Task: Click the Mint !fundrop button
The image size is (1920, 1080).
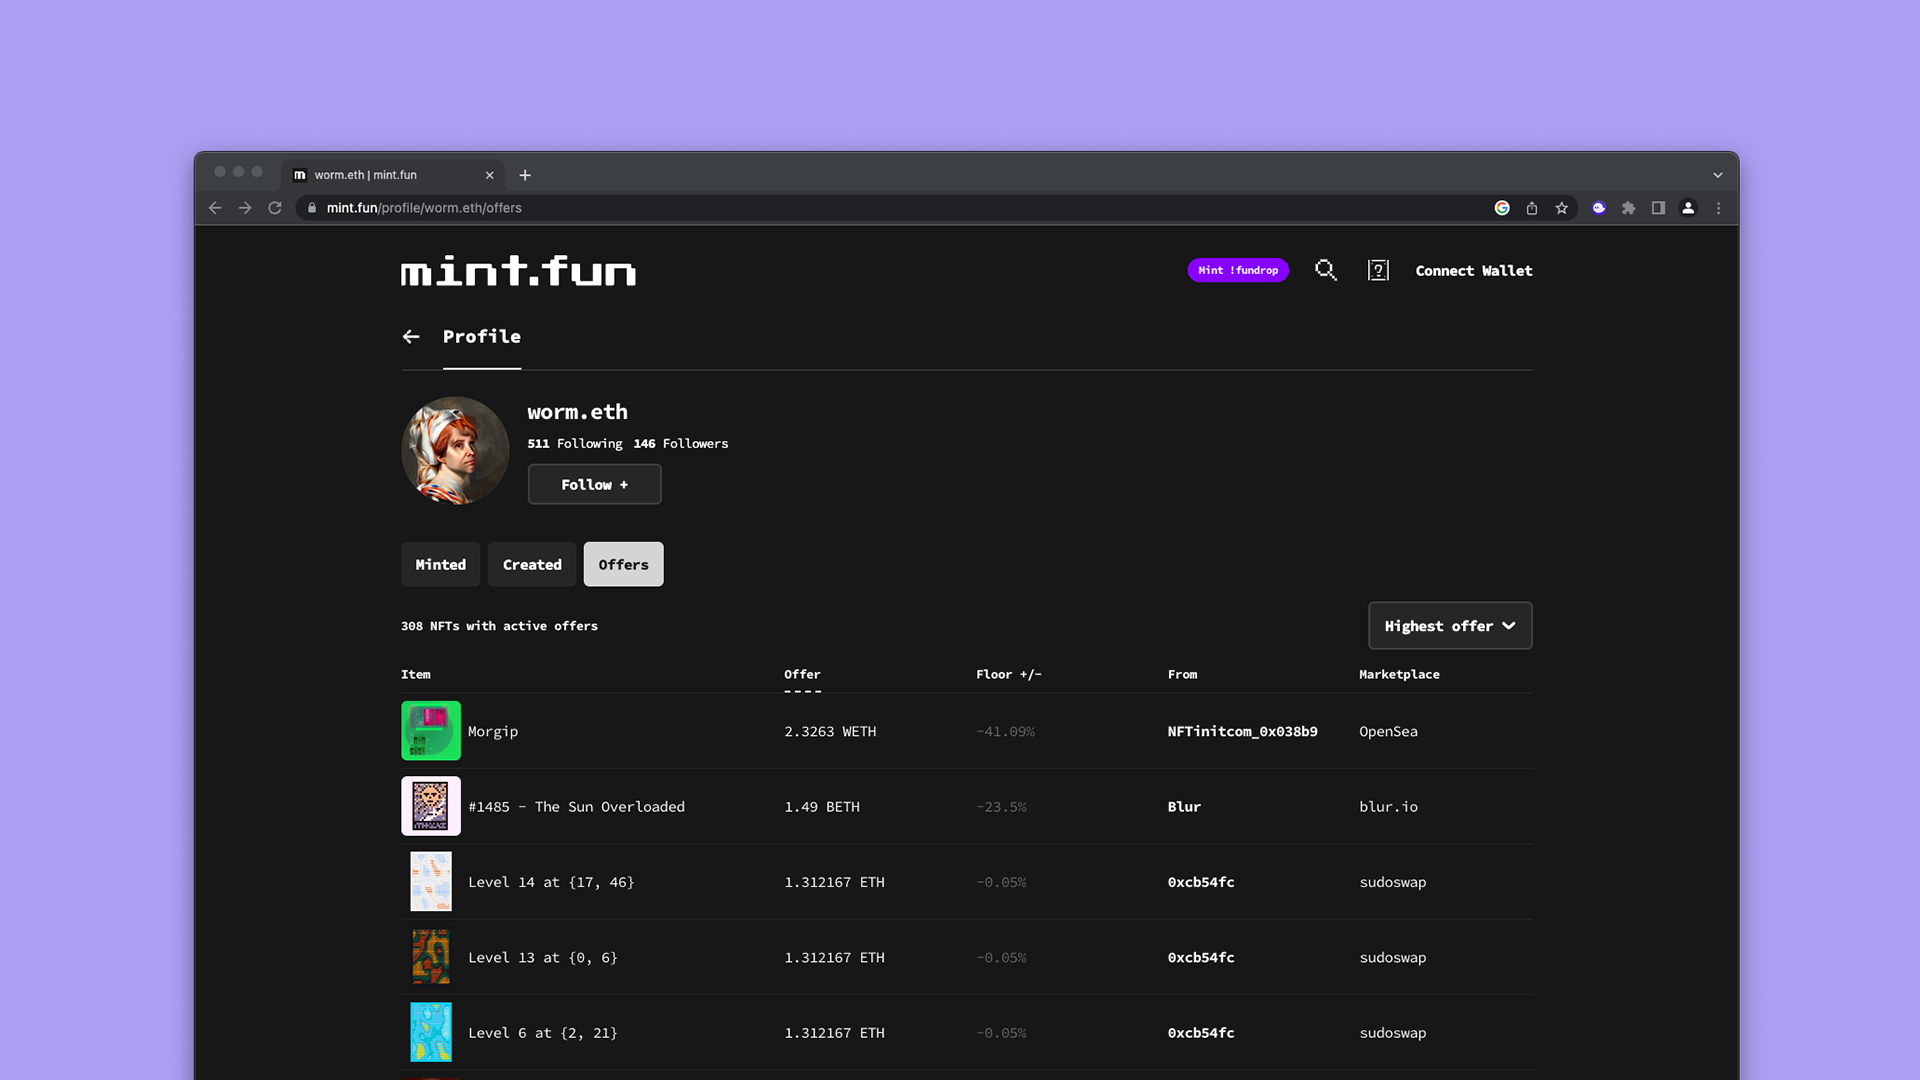Action: tap(1237, 270)
